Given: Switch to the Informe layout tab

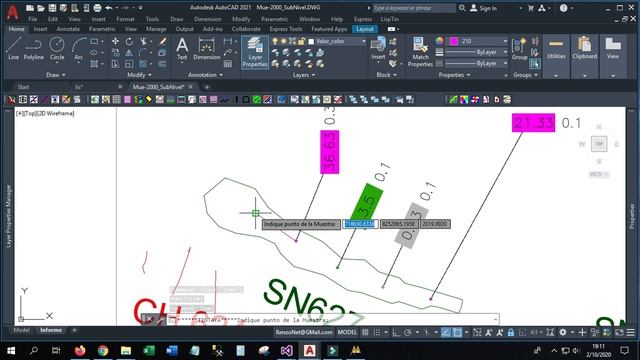Looking at the screenshot, I should click(x=51, y=330).
